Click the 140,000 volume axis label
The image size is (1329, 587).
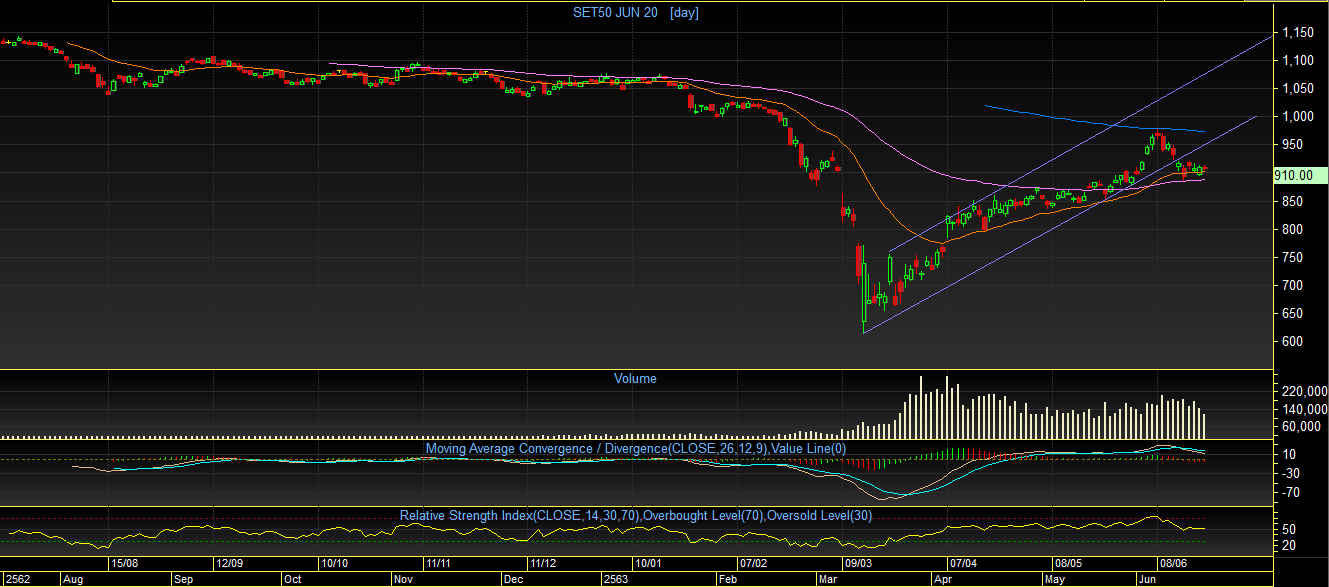(x=1305, y=409)
